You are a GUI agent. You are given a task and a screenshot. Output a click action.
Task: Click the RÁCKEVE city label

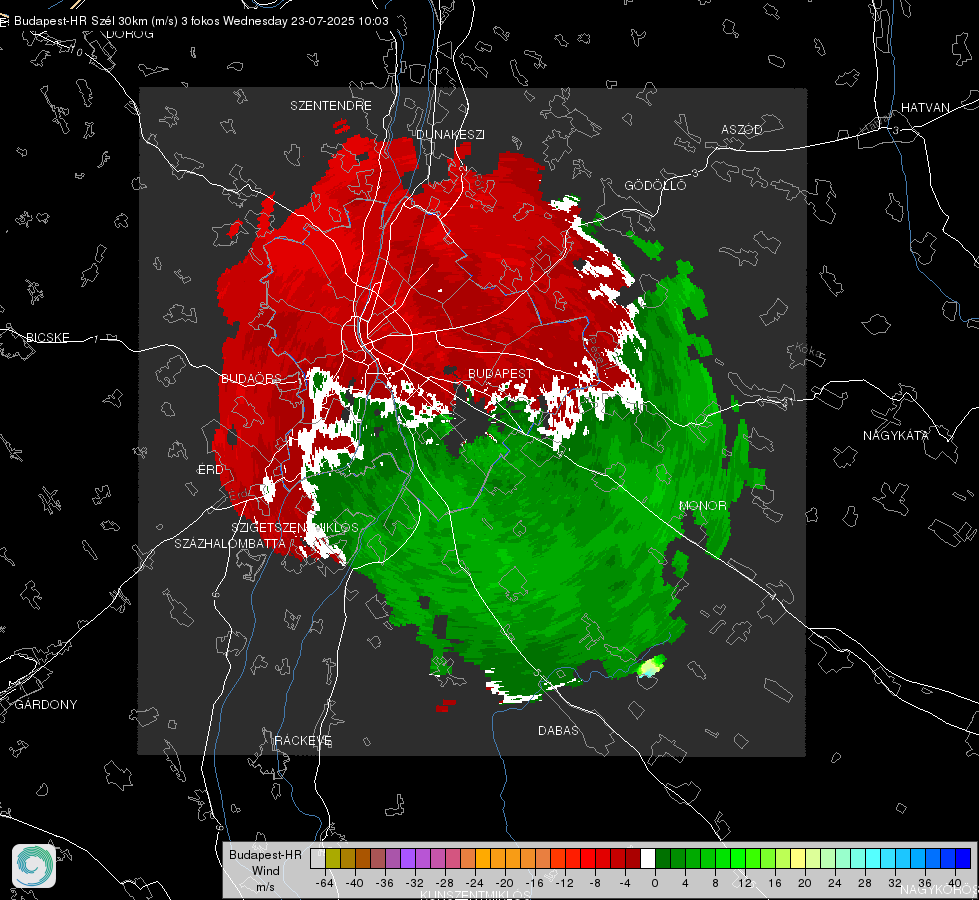[303, 740]
